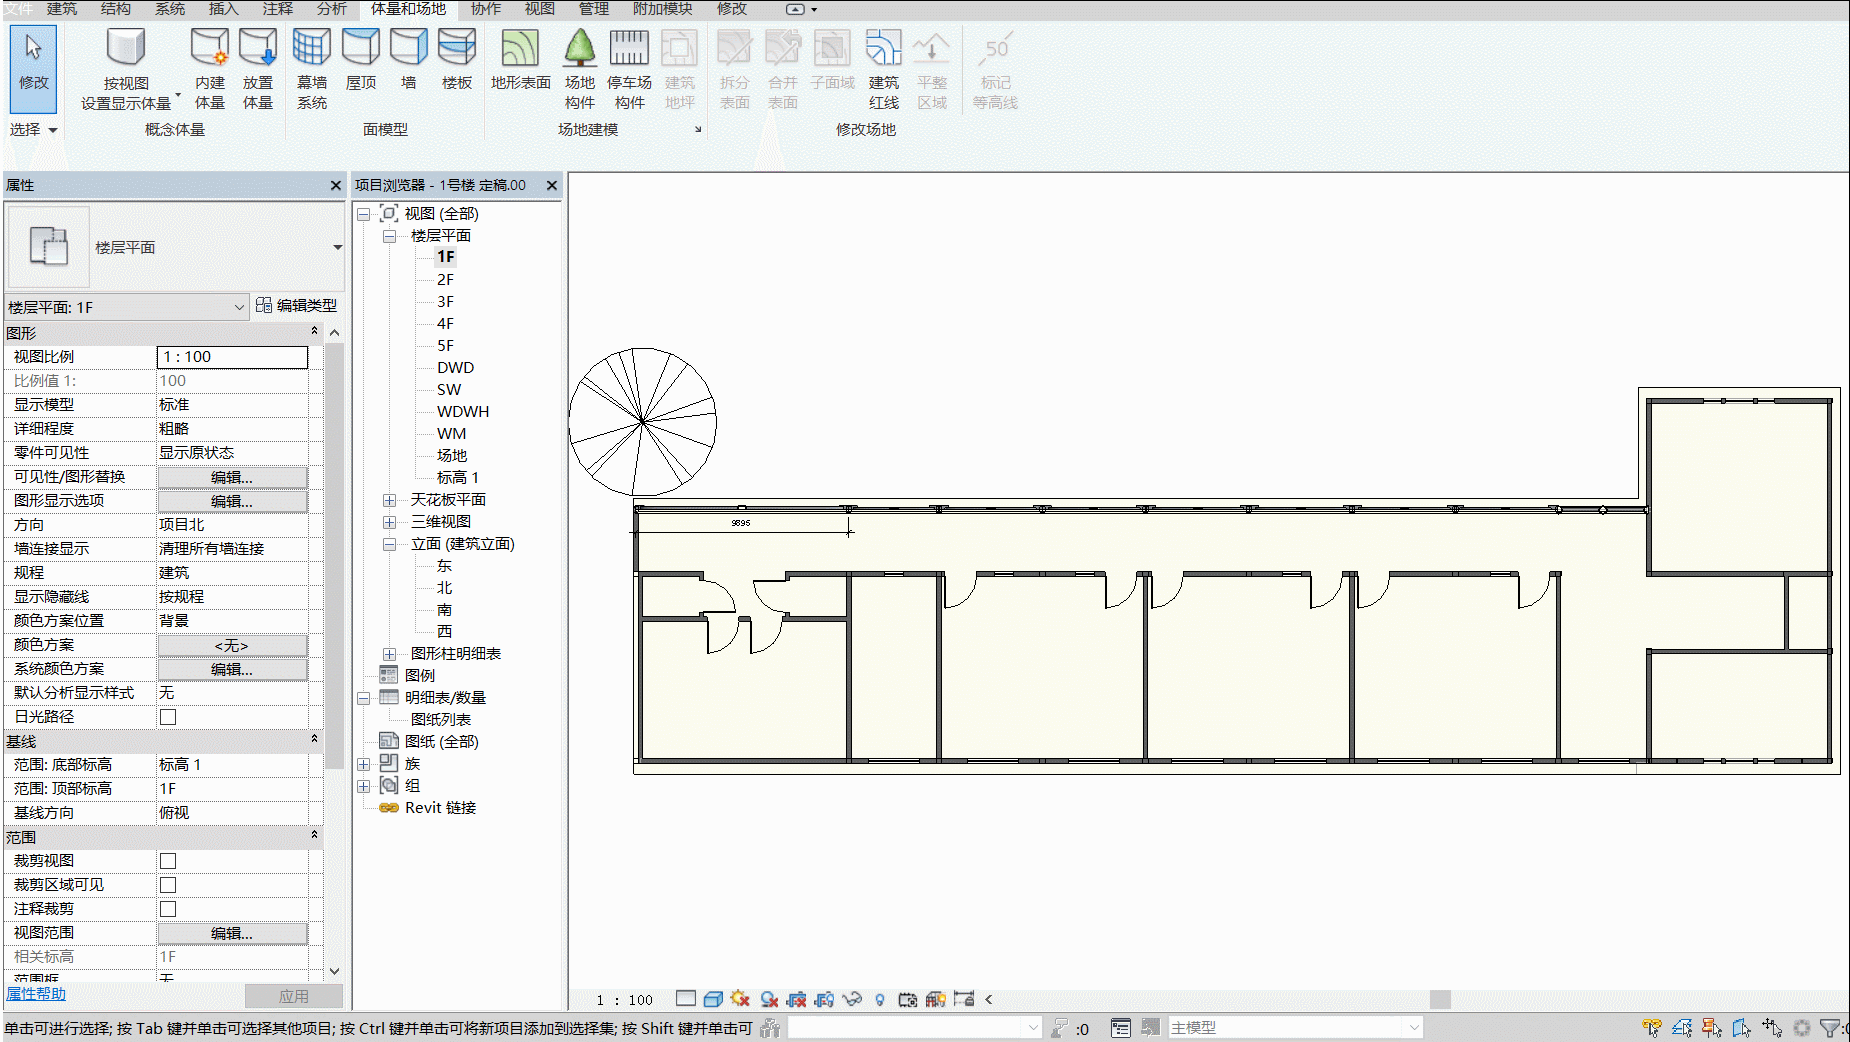Open the 注释 ribbon tab
The image size is (1850, 1042).
pyautogui.click(x=278, y=9)
